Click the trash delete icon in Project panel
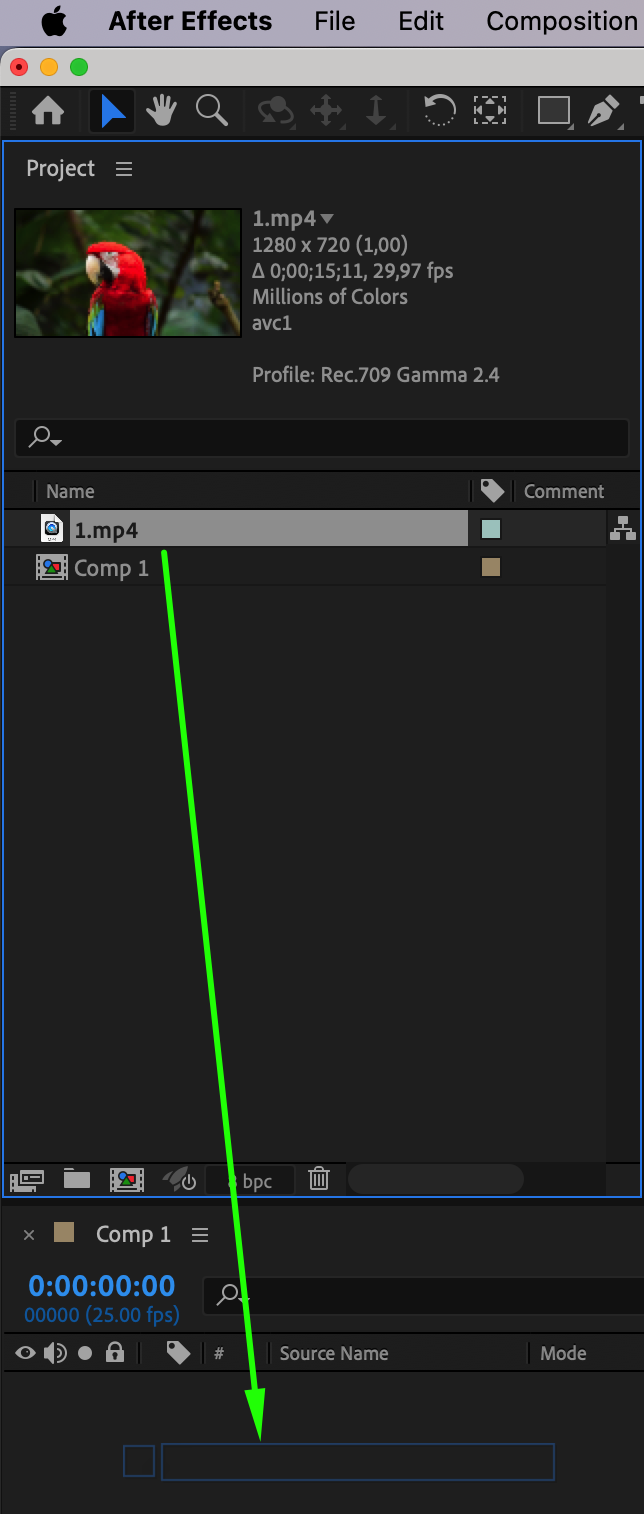This screenshot has height=1514, width=644. pyautogui.click(x=319, y=1179)
